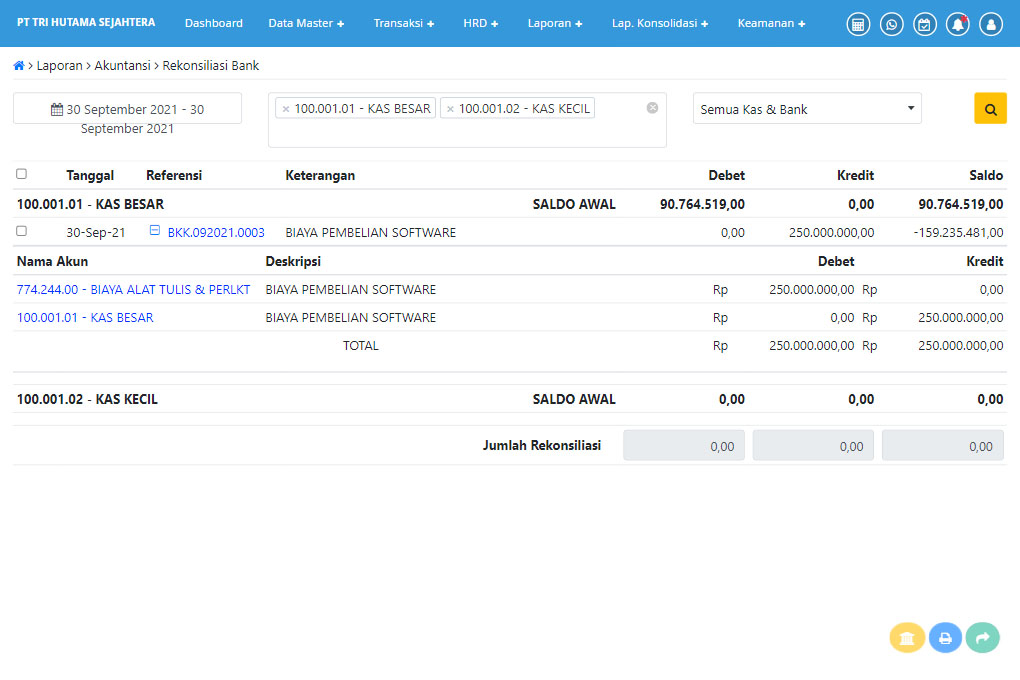Viewport: 1020px width, 680px height.
Task: Click the saldo value -159.235.481,00
Action: coord(958,233)
